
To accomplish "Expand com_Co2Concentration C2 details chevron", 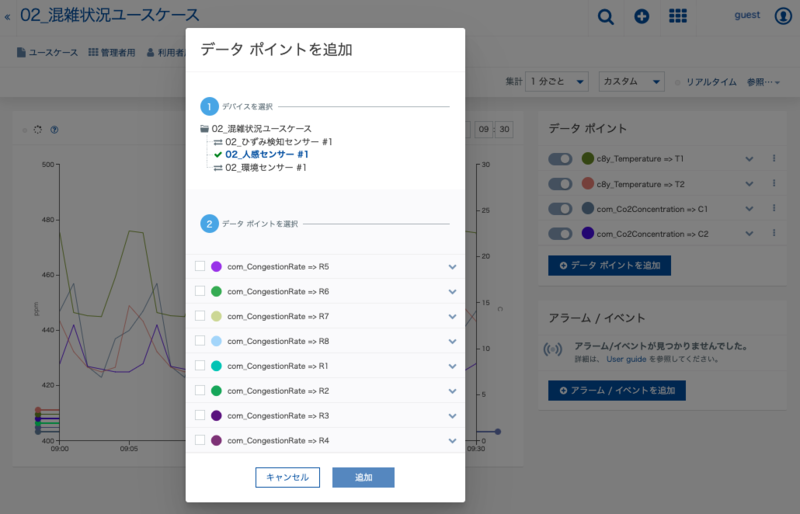I will pyautogui.click(x=749, y=234).
